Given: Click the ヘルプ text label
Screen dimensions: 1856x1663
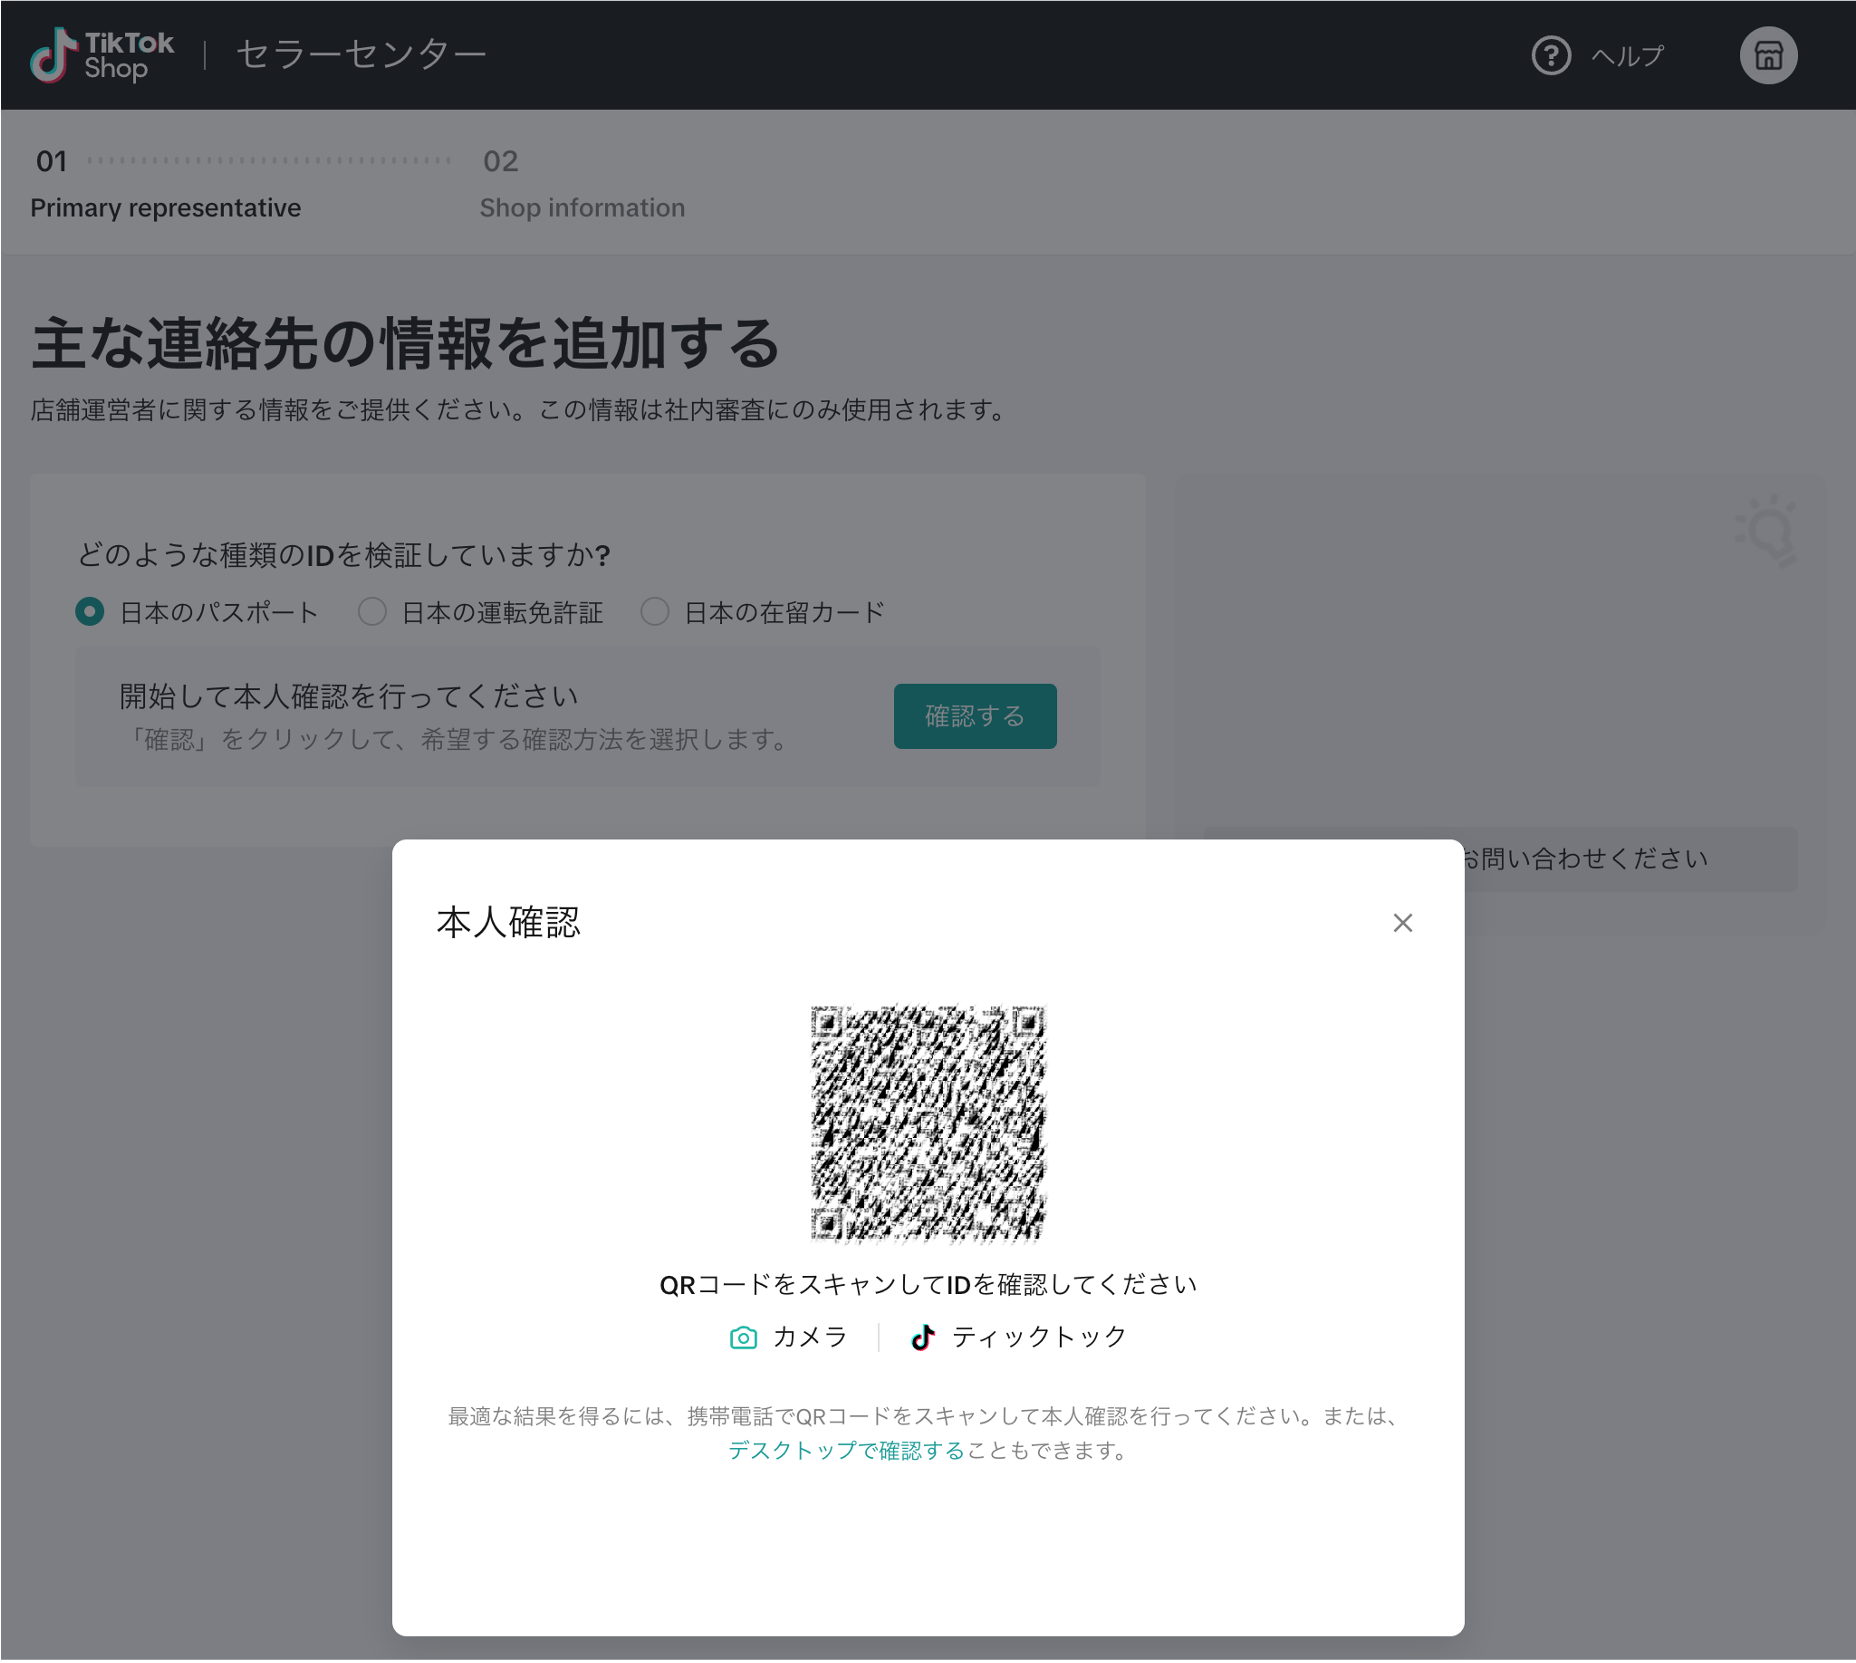Looking at the screenshot, I should 1627,56.
